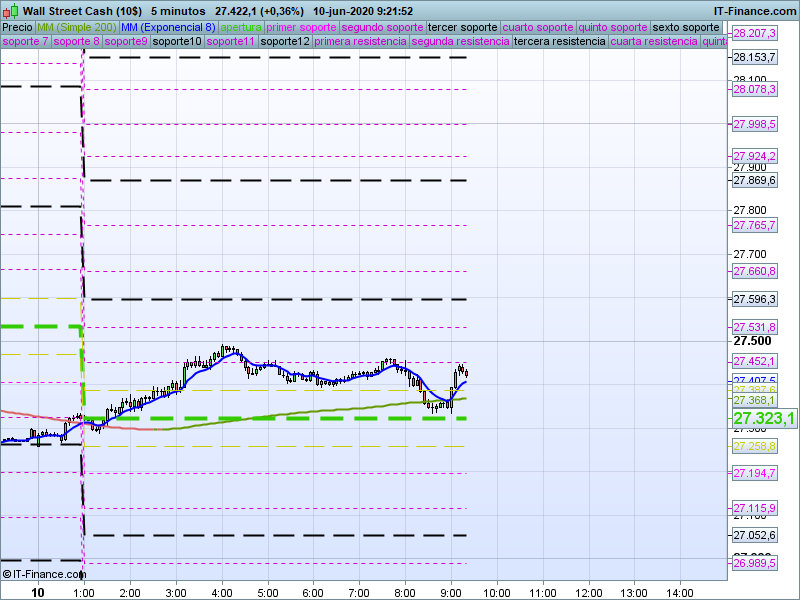Select the cuarta resistencia label
The image size is (800, 600).
click(653, 42)
